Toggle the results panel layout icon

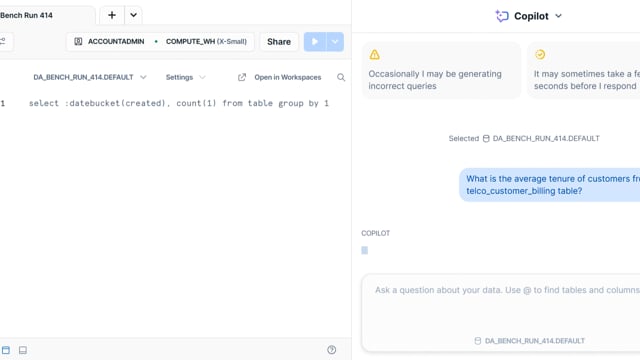[x=23, y=350]
